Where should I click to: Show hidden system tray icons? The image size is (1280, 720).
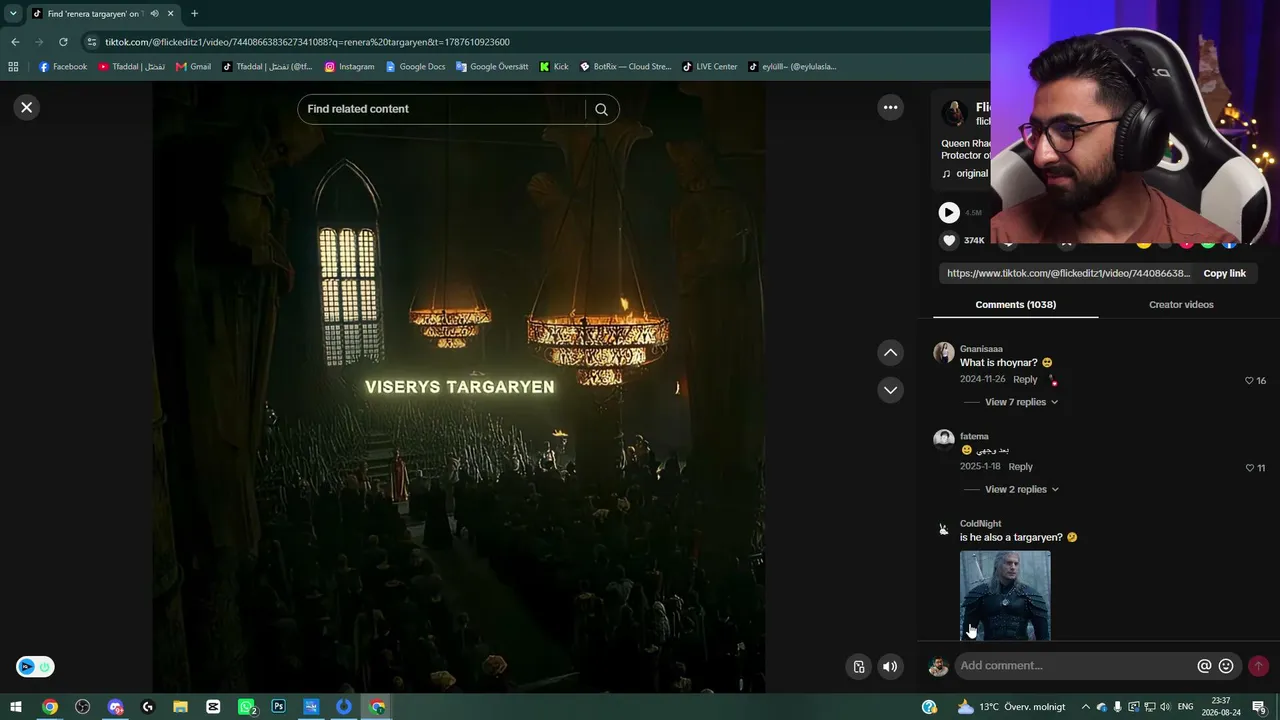(x=1085, y=707)
